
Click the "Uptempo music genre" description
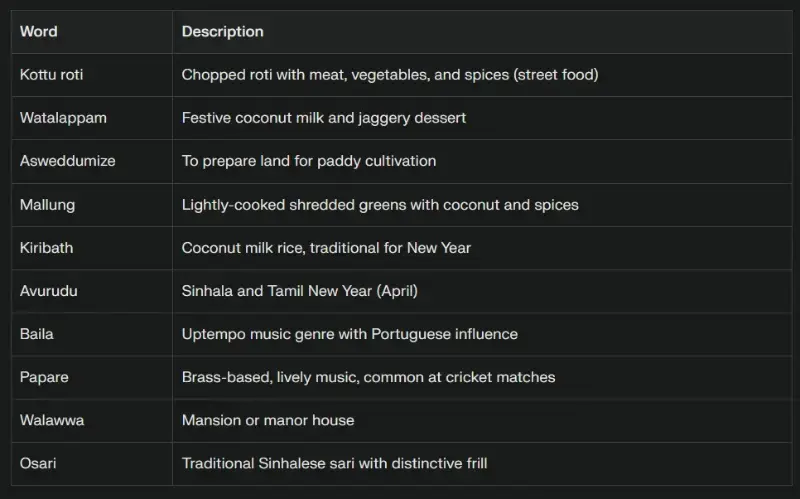(350, 334)
